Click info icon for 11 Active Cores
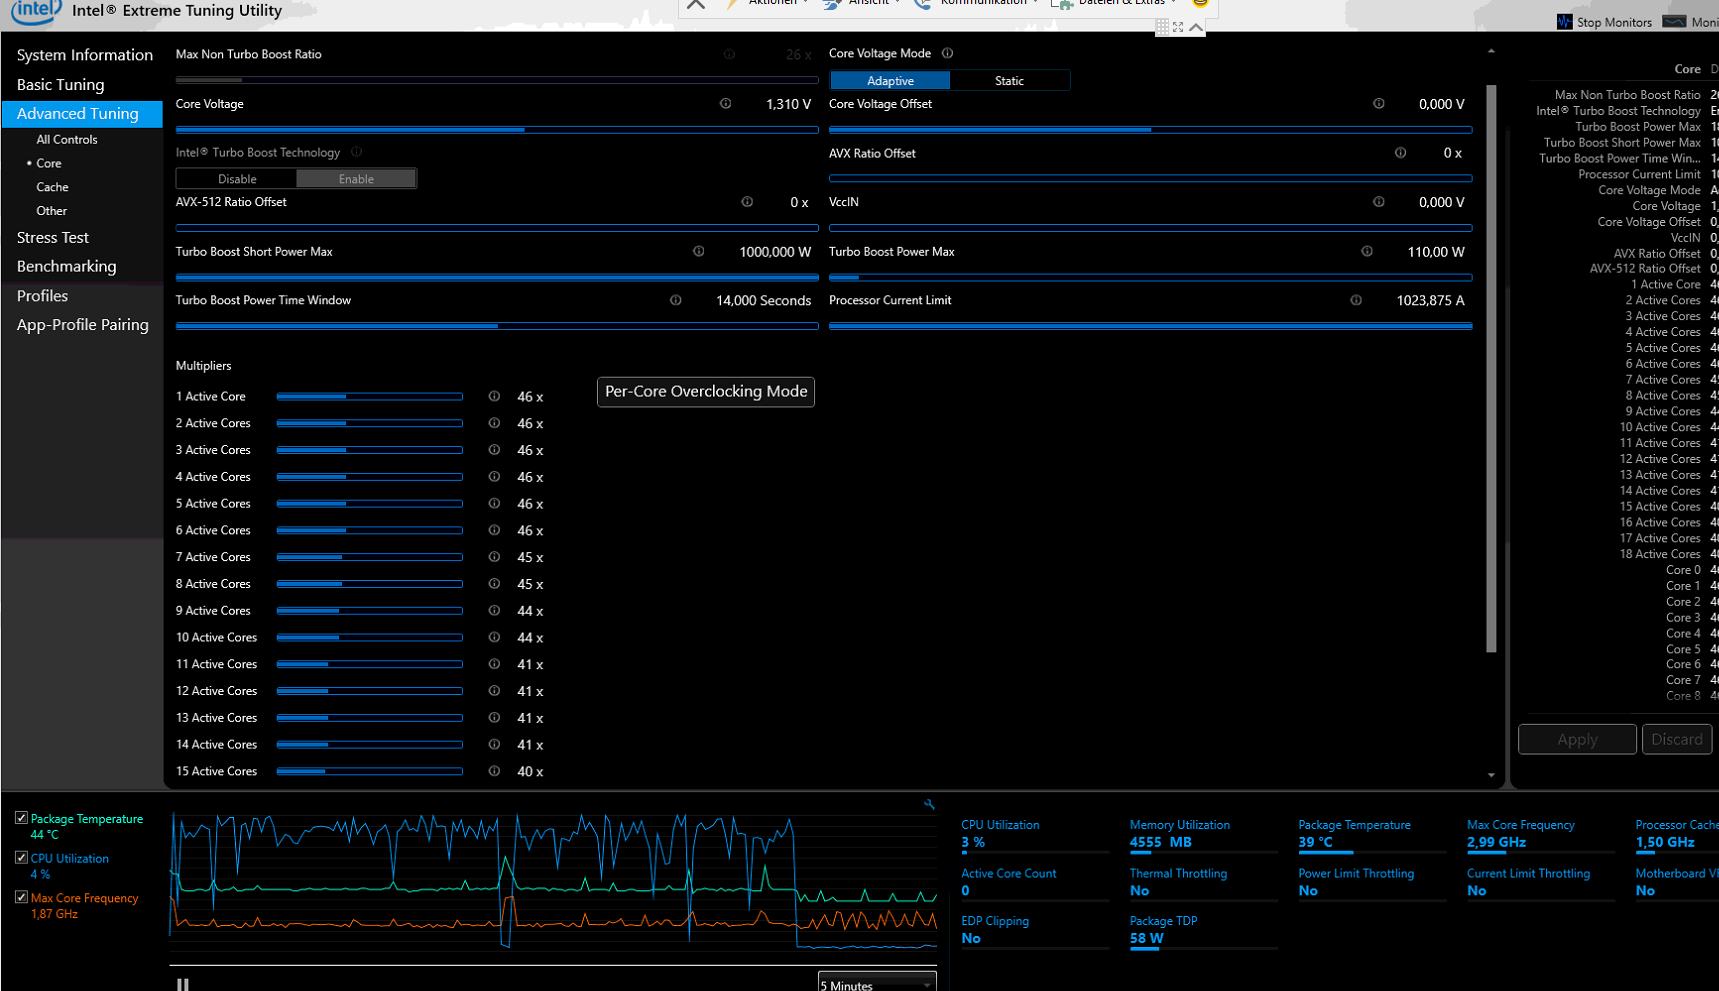Image resolution: width=1719 pixels, height=991 pixels. point(494,664)
